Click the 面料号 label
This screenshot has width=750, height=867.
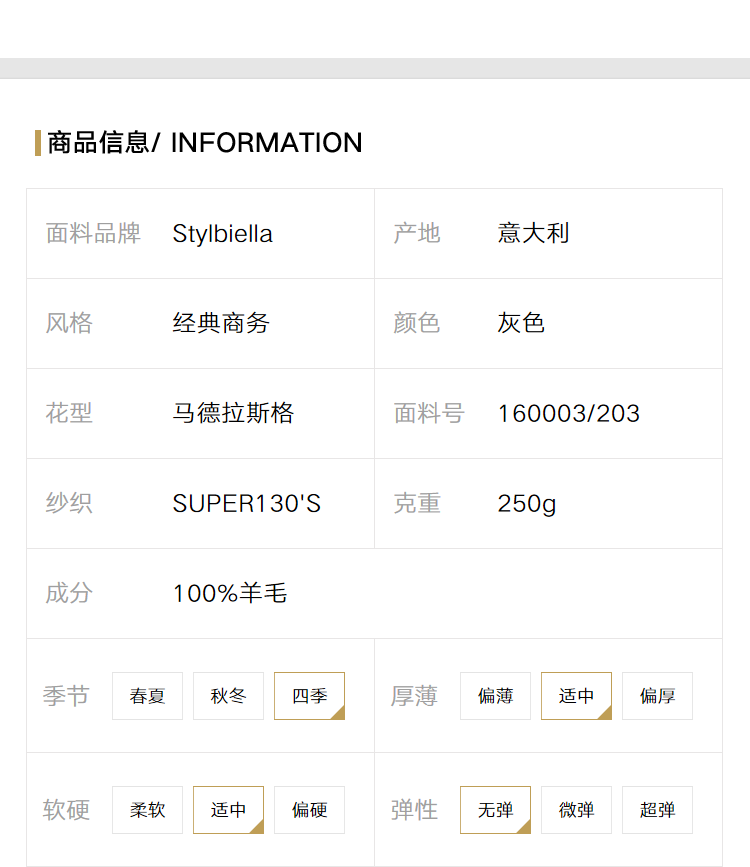pos(429,413)
